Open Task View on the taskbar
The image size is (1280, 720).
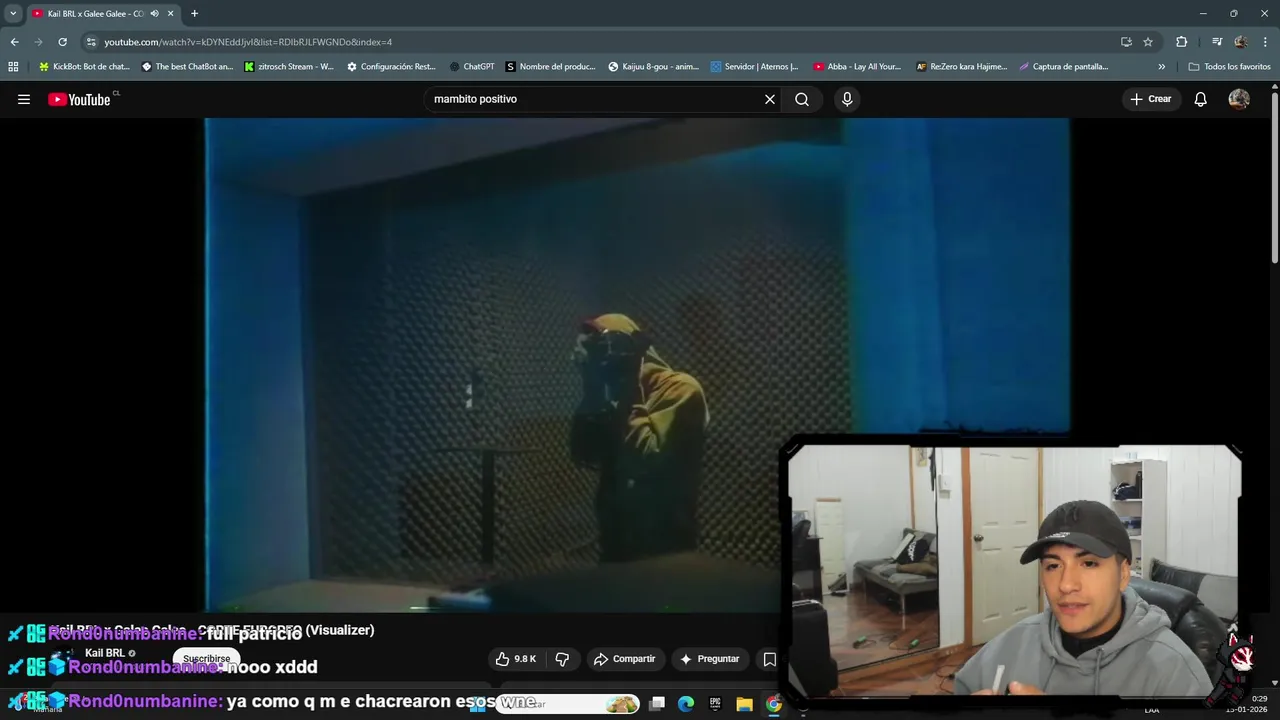point(657,704)
